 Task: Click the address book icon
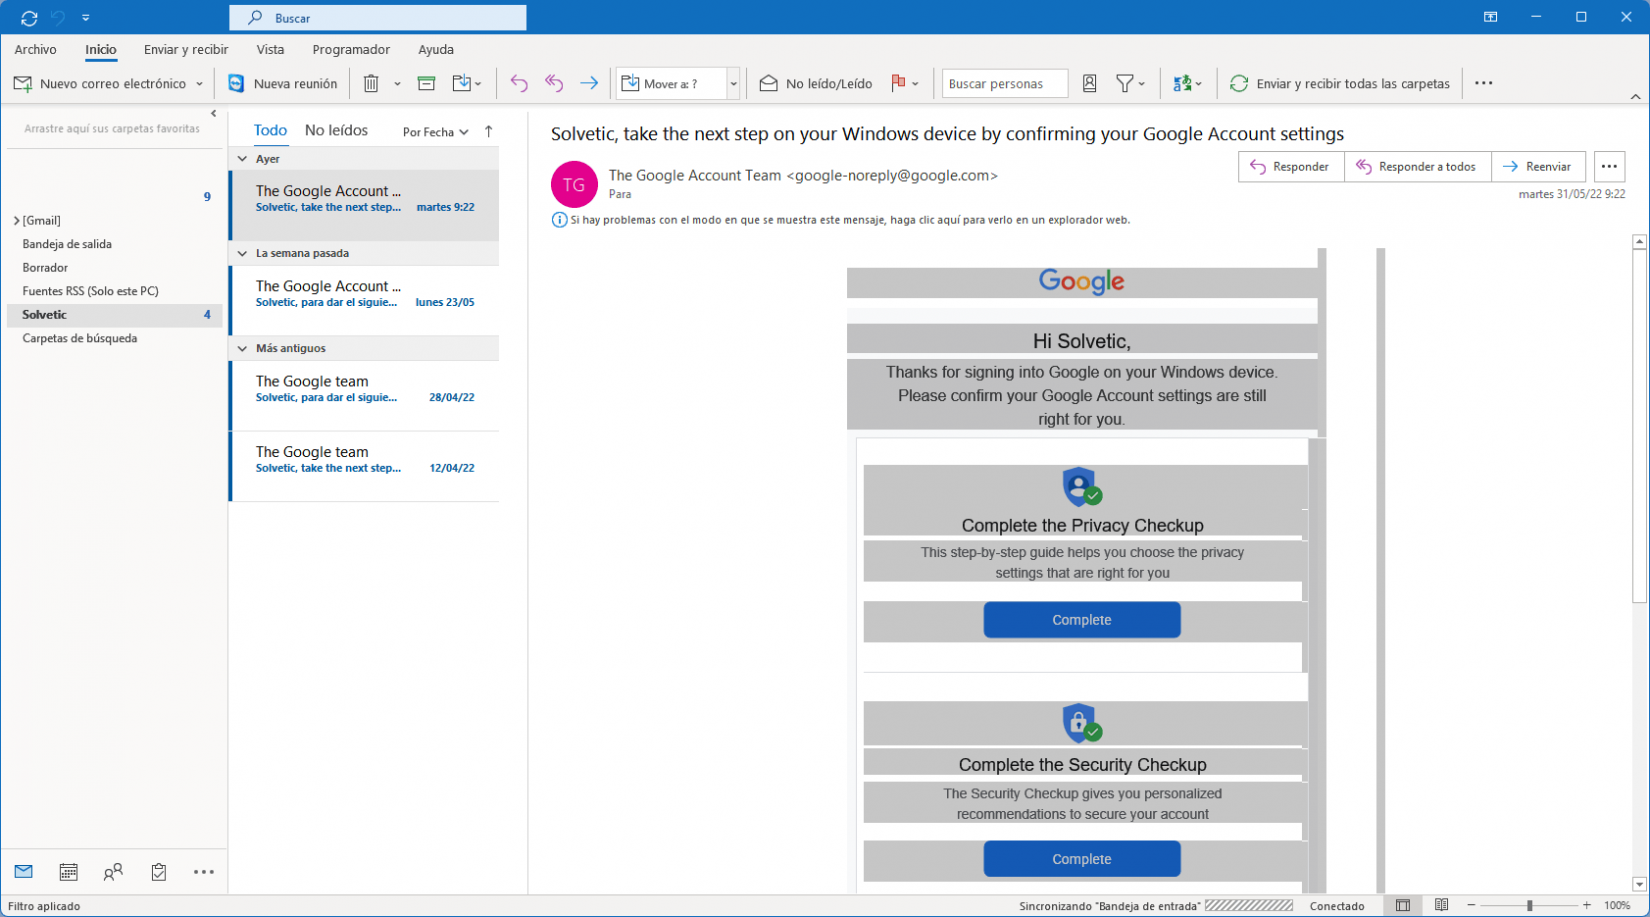click(1090, 84)
